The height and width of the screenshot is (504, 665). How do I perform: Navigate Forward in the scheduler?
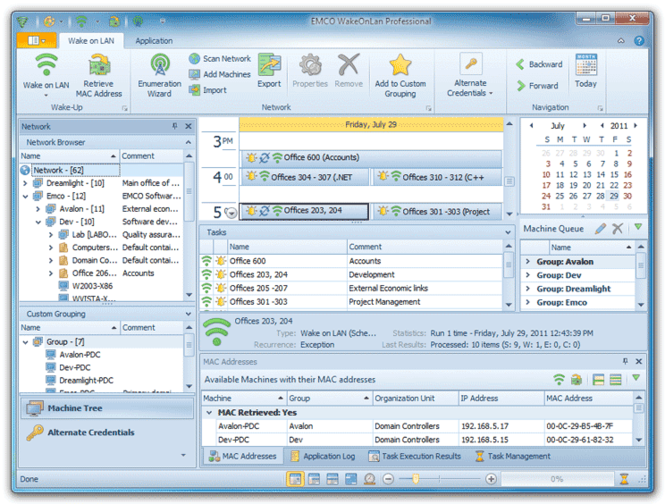(x=537, y=86)
